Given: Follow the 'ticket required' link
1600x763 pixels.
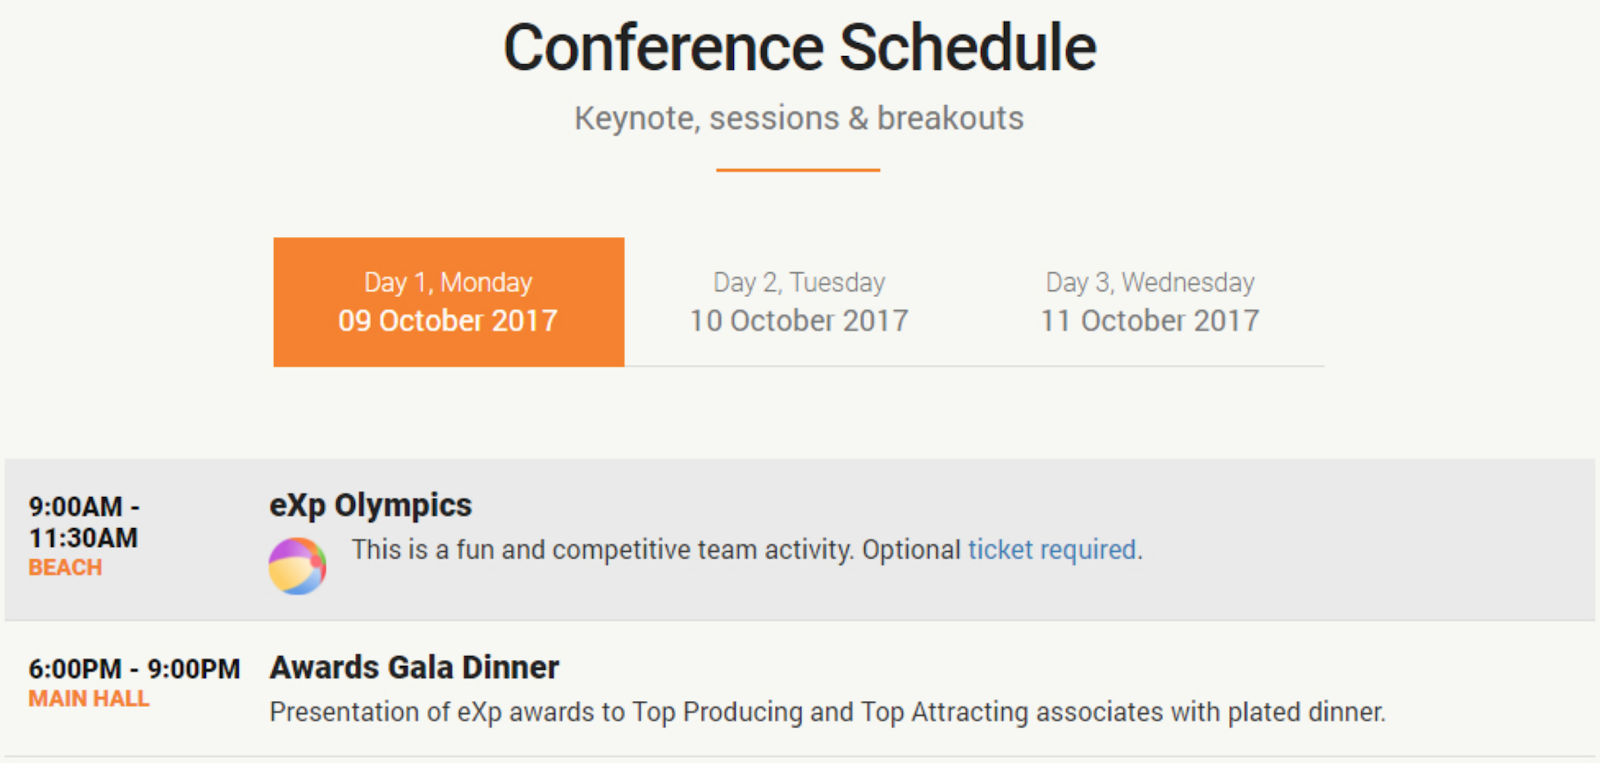Looking at the screenshot, I should pos(1052,550).
